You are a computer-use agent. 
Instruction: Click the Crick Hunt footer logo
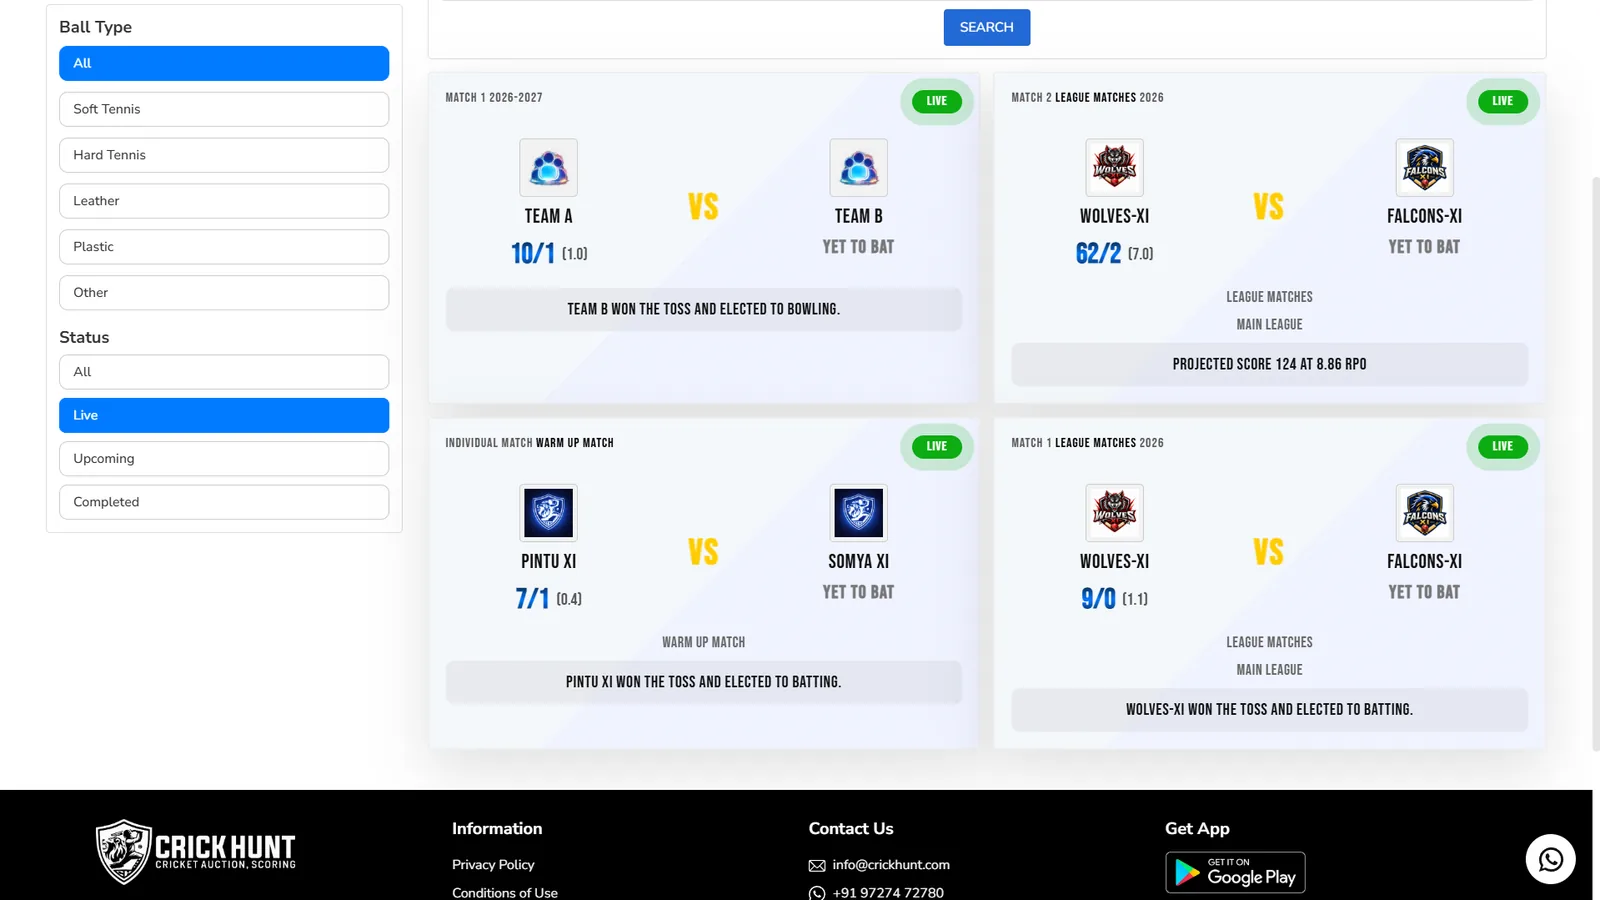tap(196, 852)
